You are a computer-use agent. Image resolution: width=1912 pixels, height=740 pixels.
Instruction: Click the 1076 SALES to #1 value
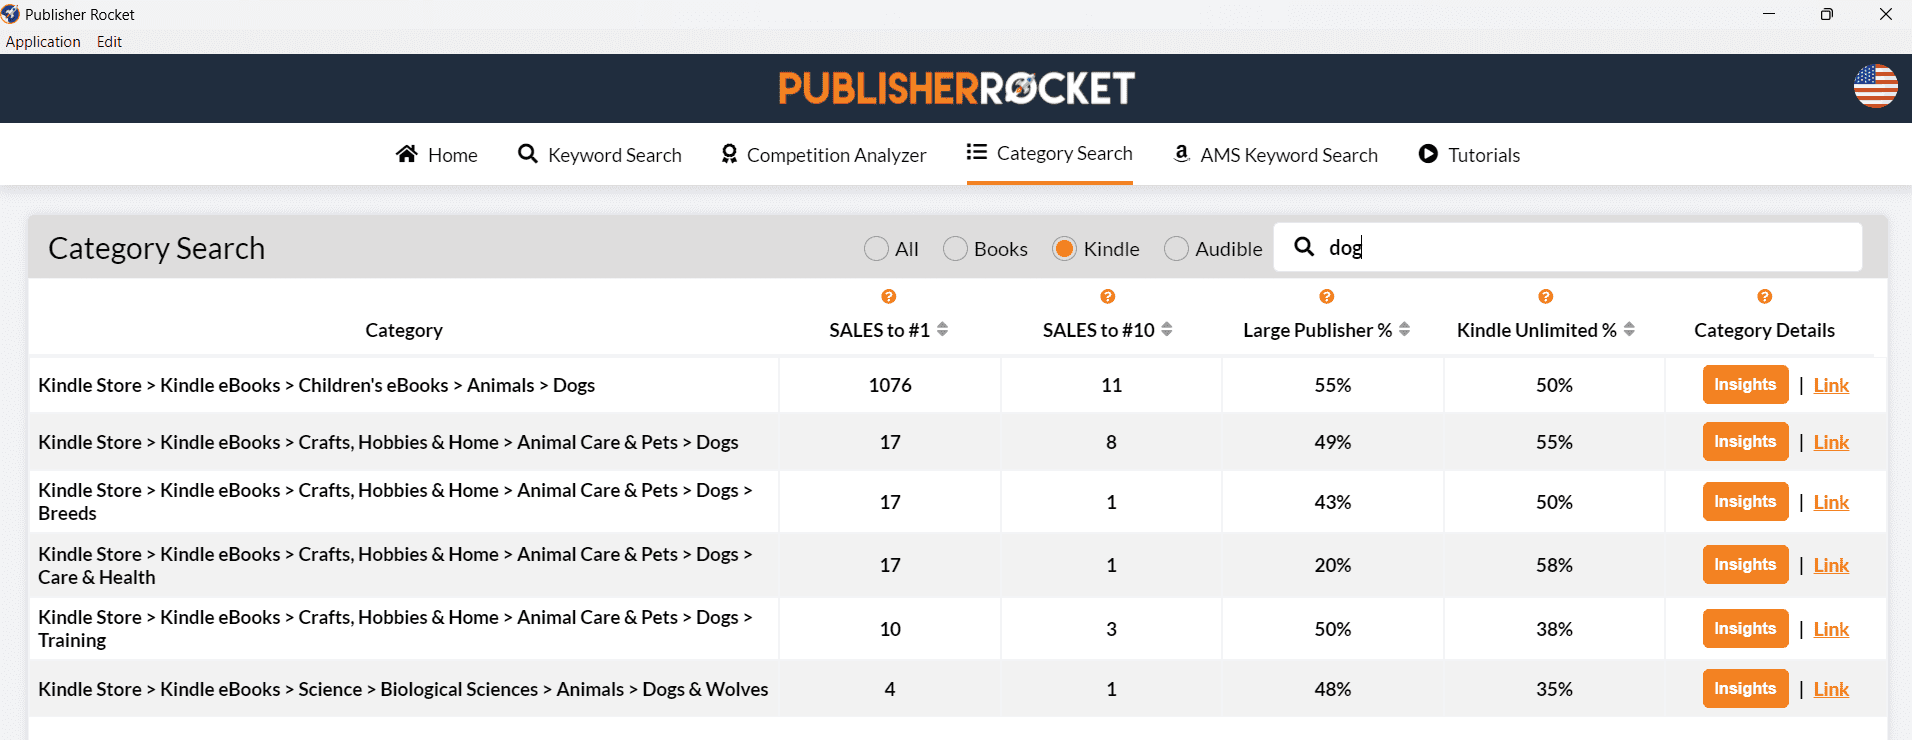[890, 385]
